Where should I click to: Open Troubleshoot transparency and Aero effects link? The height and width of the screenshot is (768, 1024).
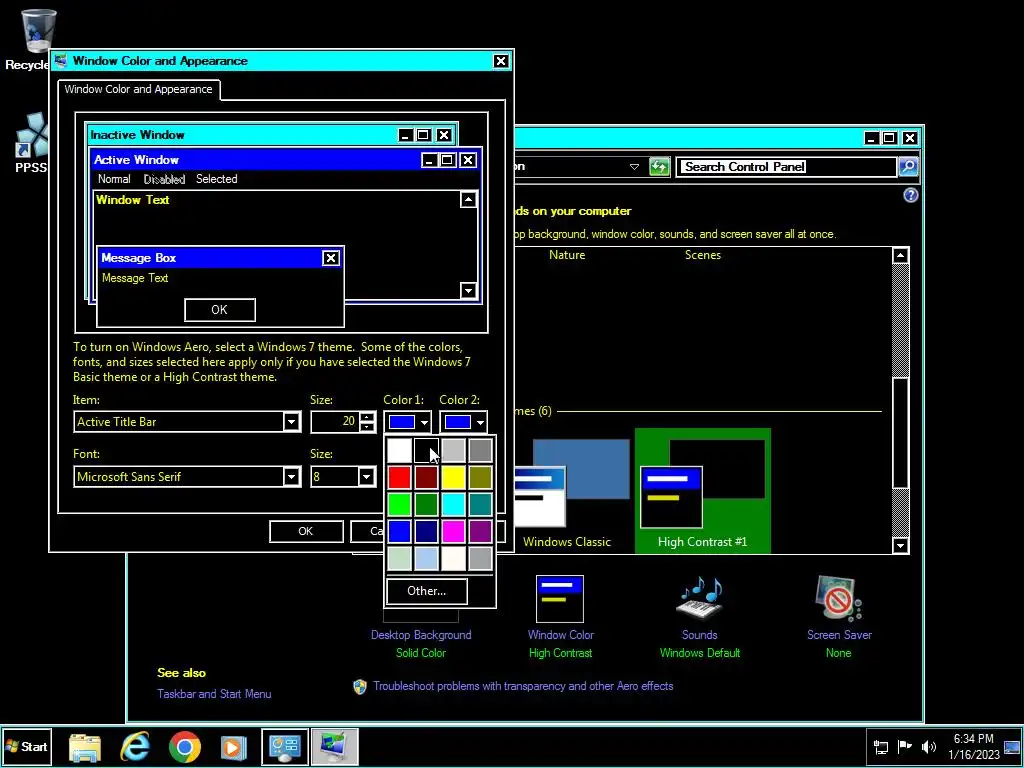(523, 686)
